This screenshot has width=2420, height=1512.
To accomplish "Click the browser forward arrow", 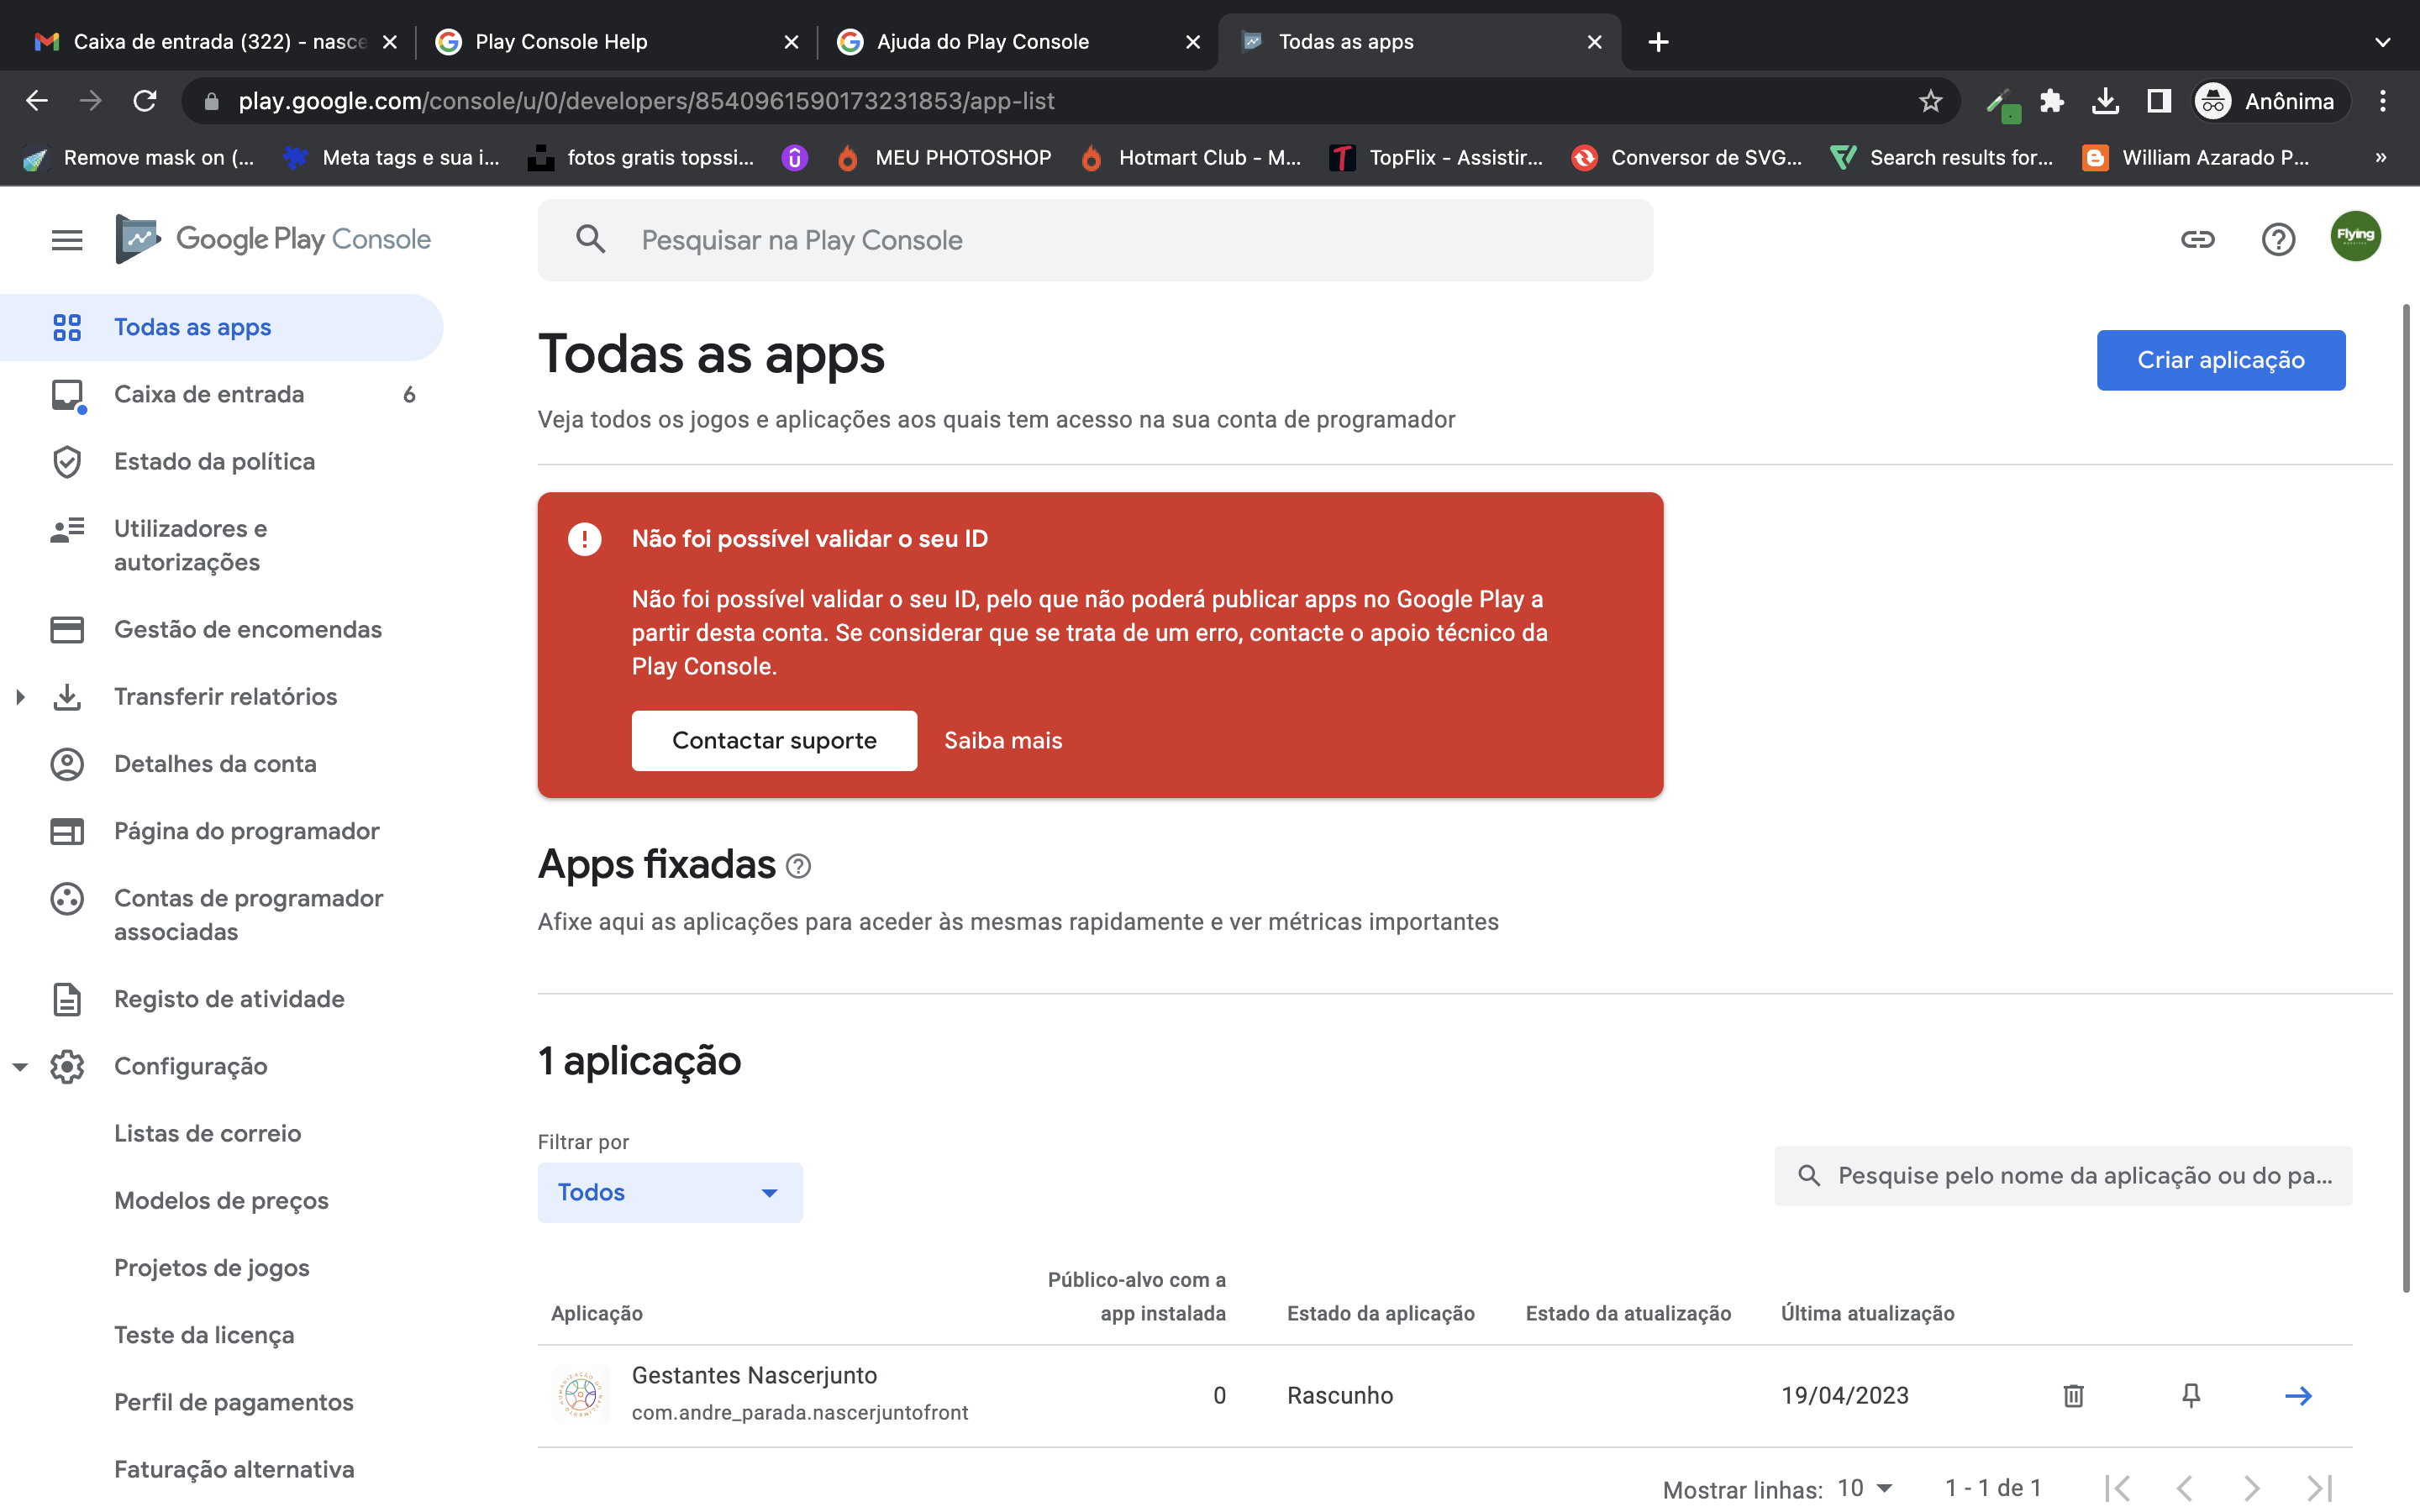I will coord(91,101).
